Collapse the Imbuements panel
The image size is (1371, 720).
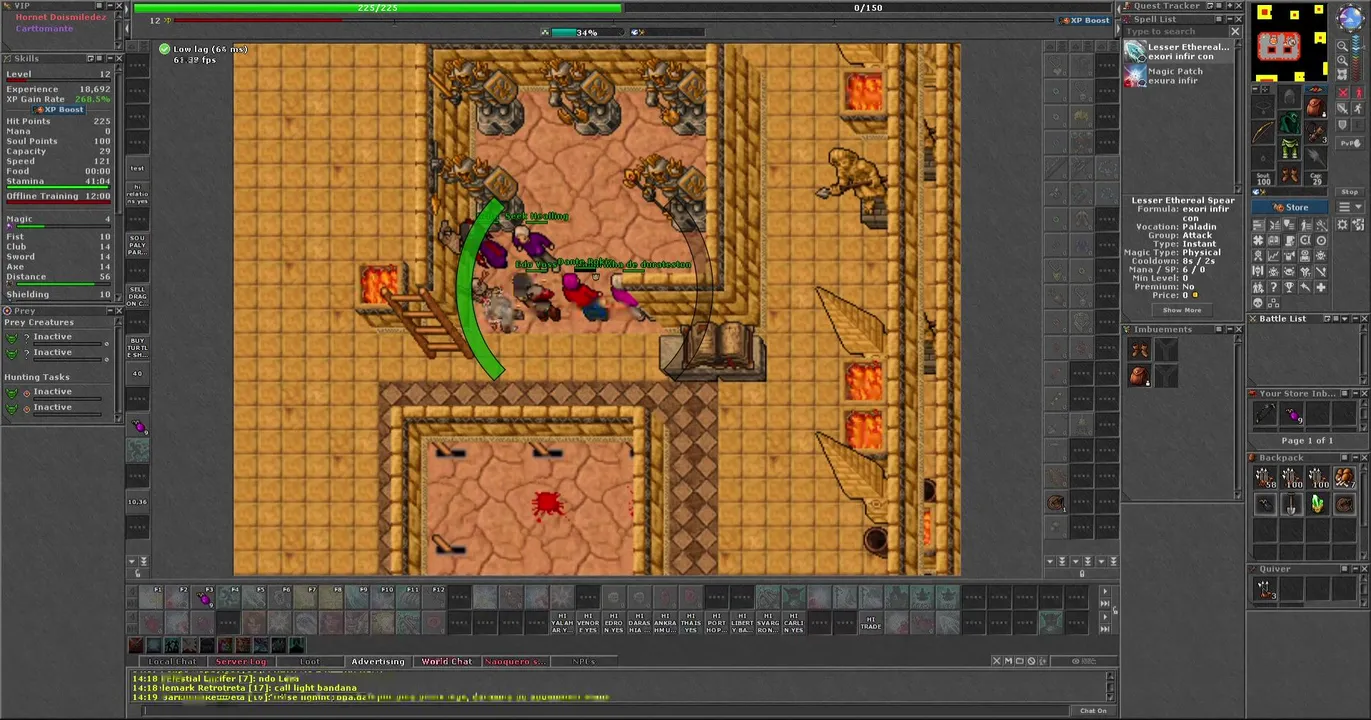click(x=1230, y=330)
